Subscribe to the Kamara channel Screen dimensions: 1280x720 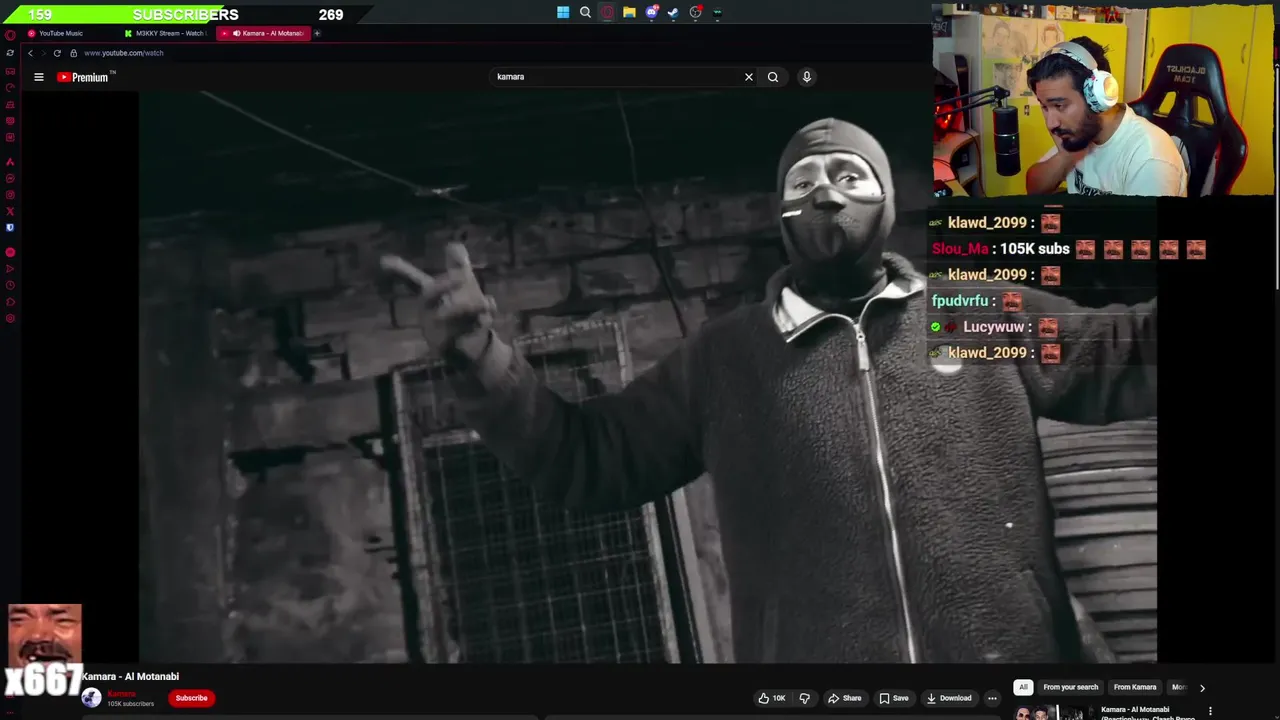191,698
